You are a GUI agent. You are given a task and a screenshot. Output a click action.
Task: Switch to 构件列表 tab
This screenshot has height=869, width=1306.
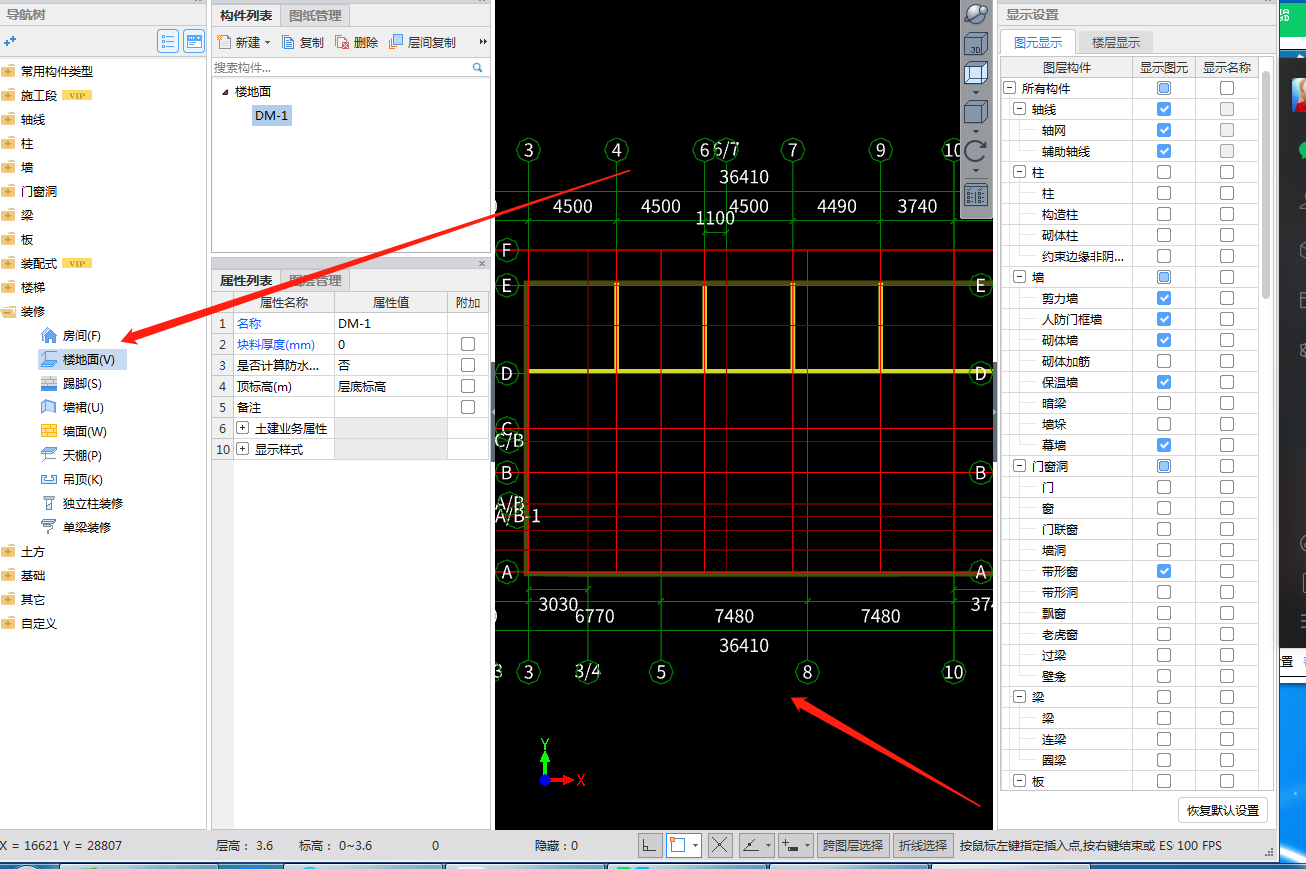pos(246,16)
